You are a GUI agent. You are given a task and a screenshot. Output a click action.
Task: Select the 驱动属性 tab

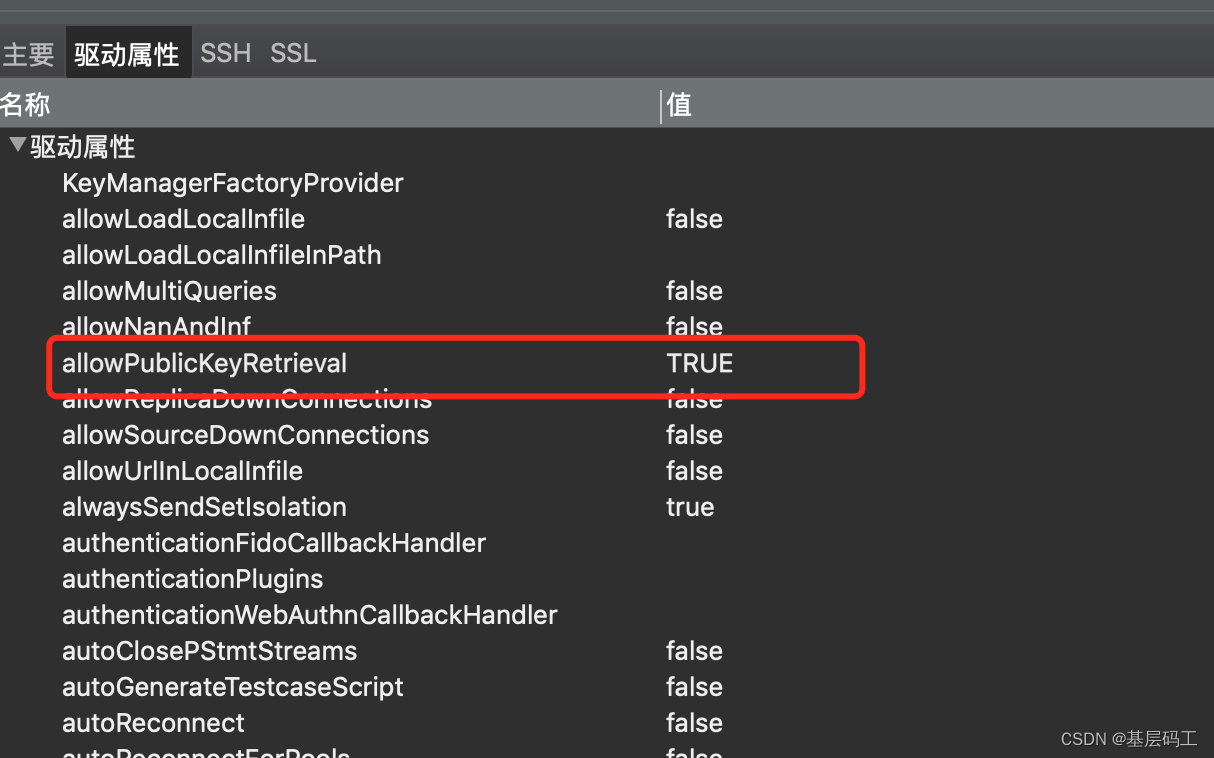point(127,54)
